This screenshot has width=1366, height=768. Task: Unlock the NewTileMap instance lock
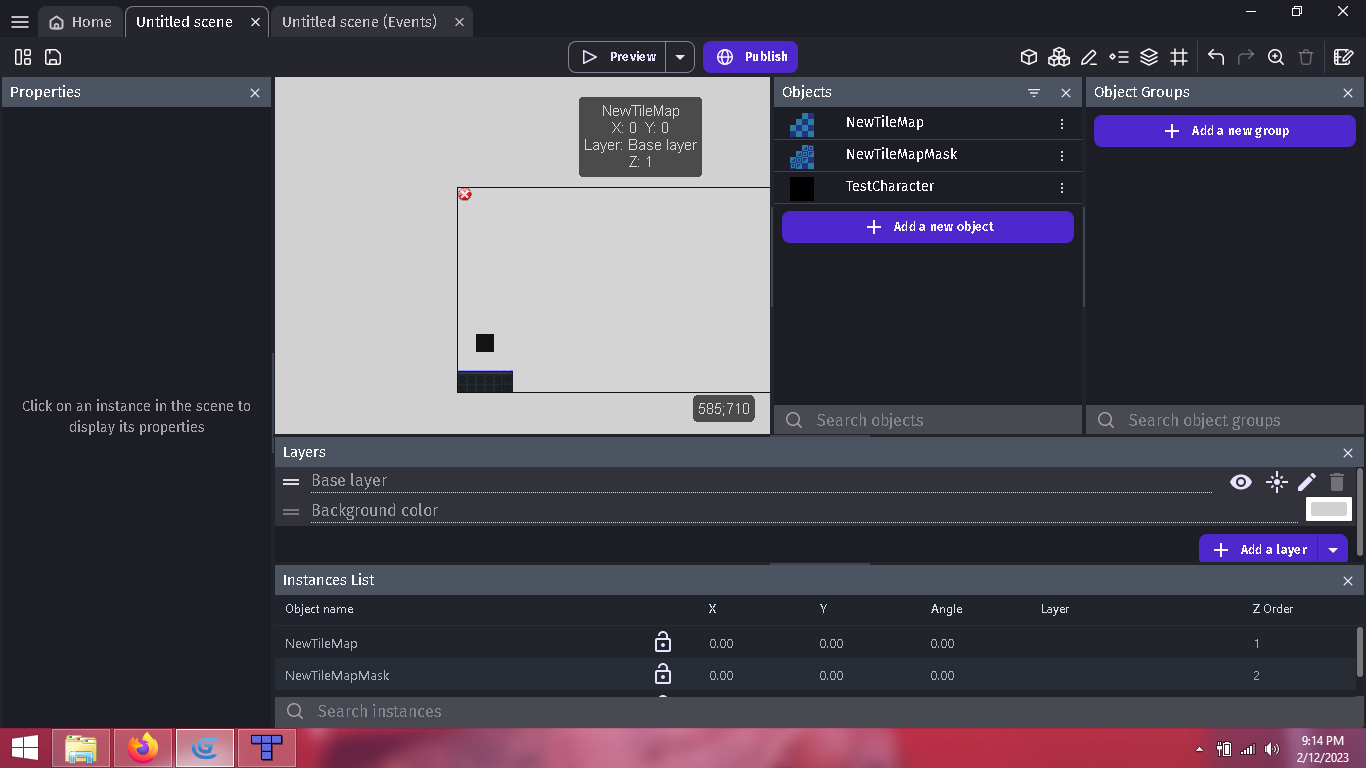662,643
